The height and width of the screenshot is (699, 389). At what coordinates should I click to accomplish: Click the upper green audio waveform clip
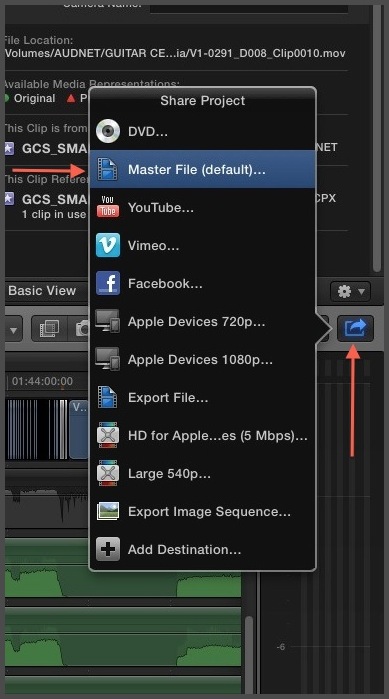pyautogui.click(x=123, y=568)
